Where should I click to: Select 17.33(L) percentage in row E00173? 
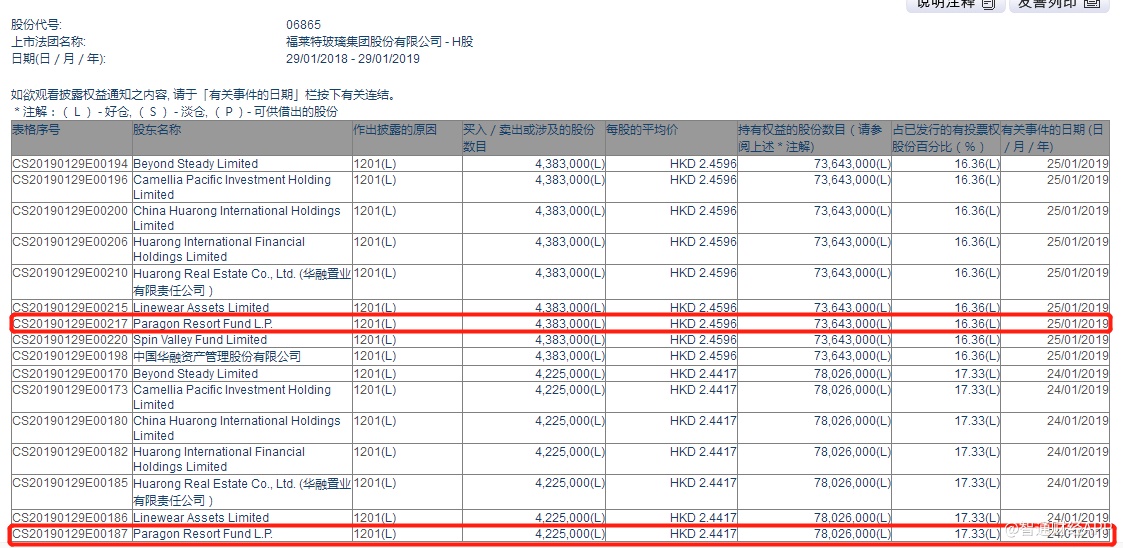pos(977,390)
